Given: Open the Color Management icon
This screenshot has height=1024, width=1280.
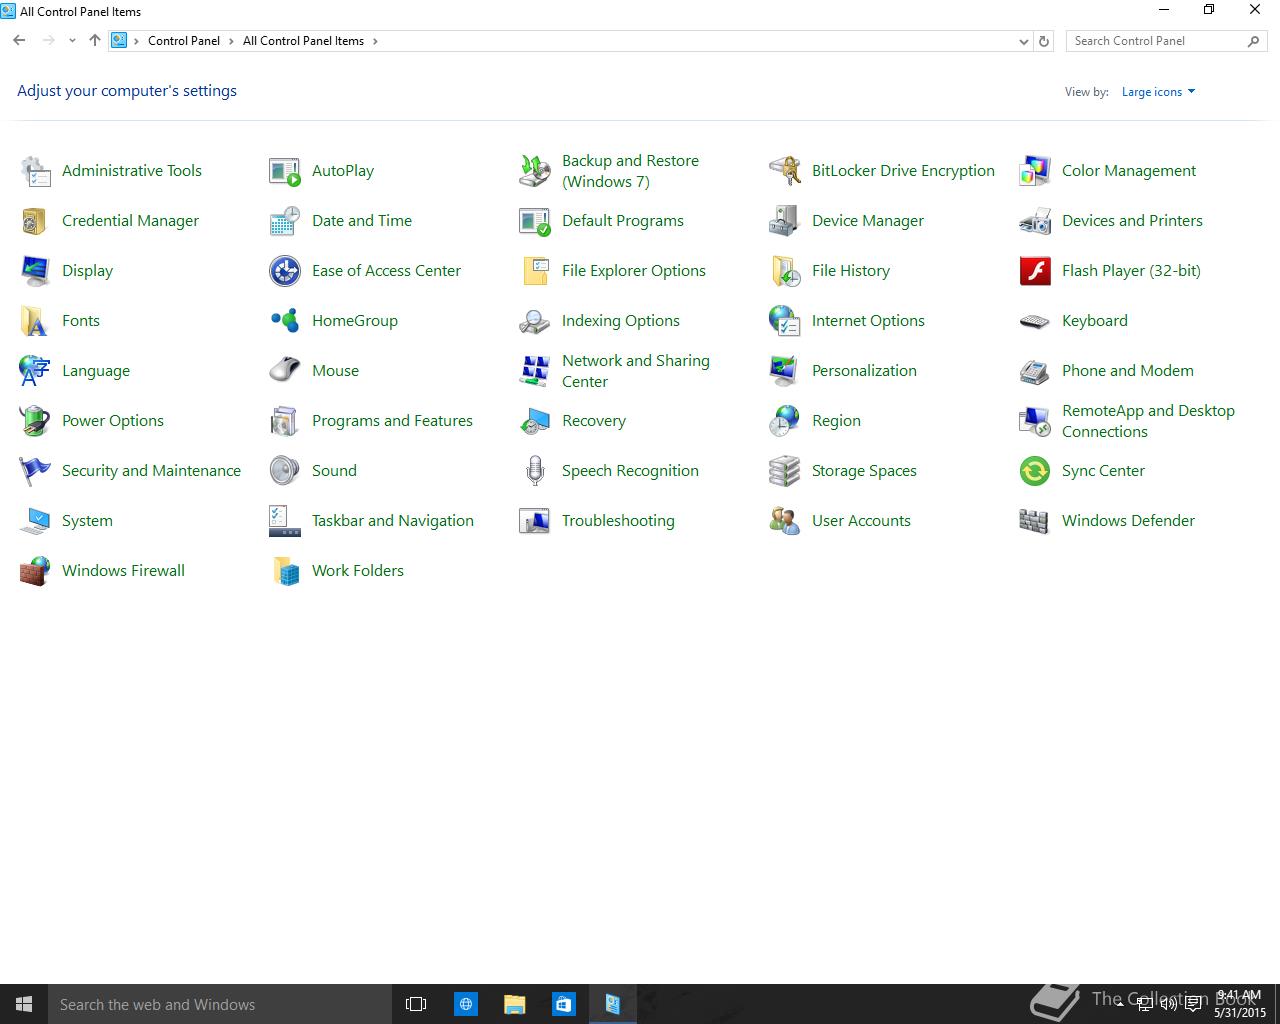Looking at the screenshot, I should 1035,171.
